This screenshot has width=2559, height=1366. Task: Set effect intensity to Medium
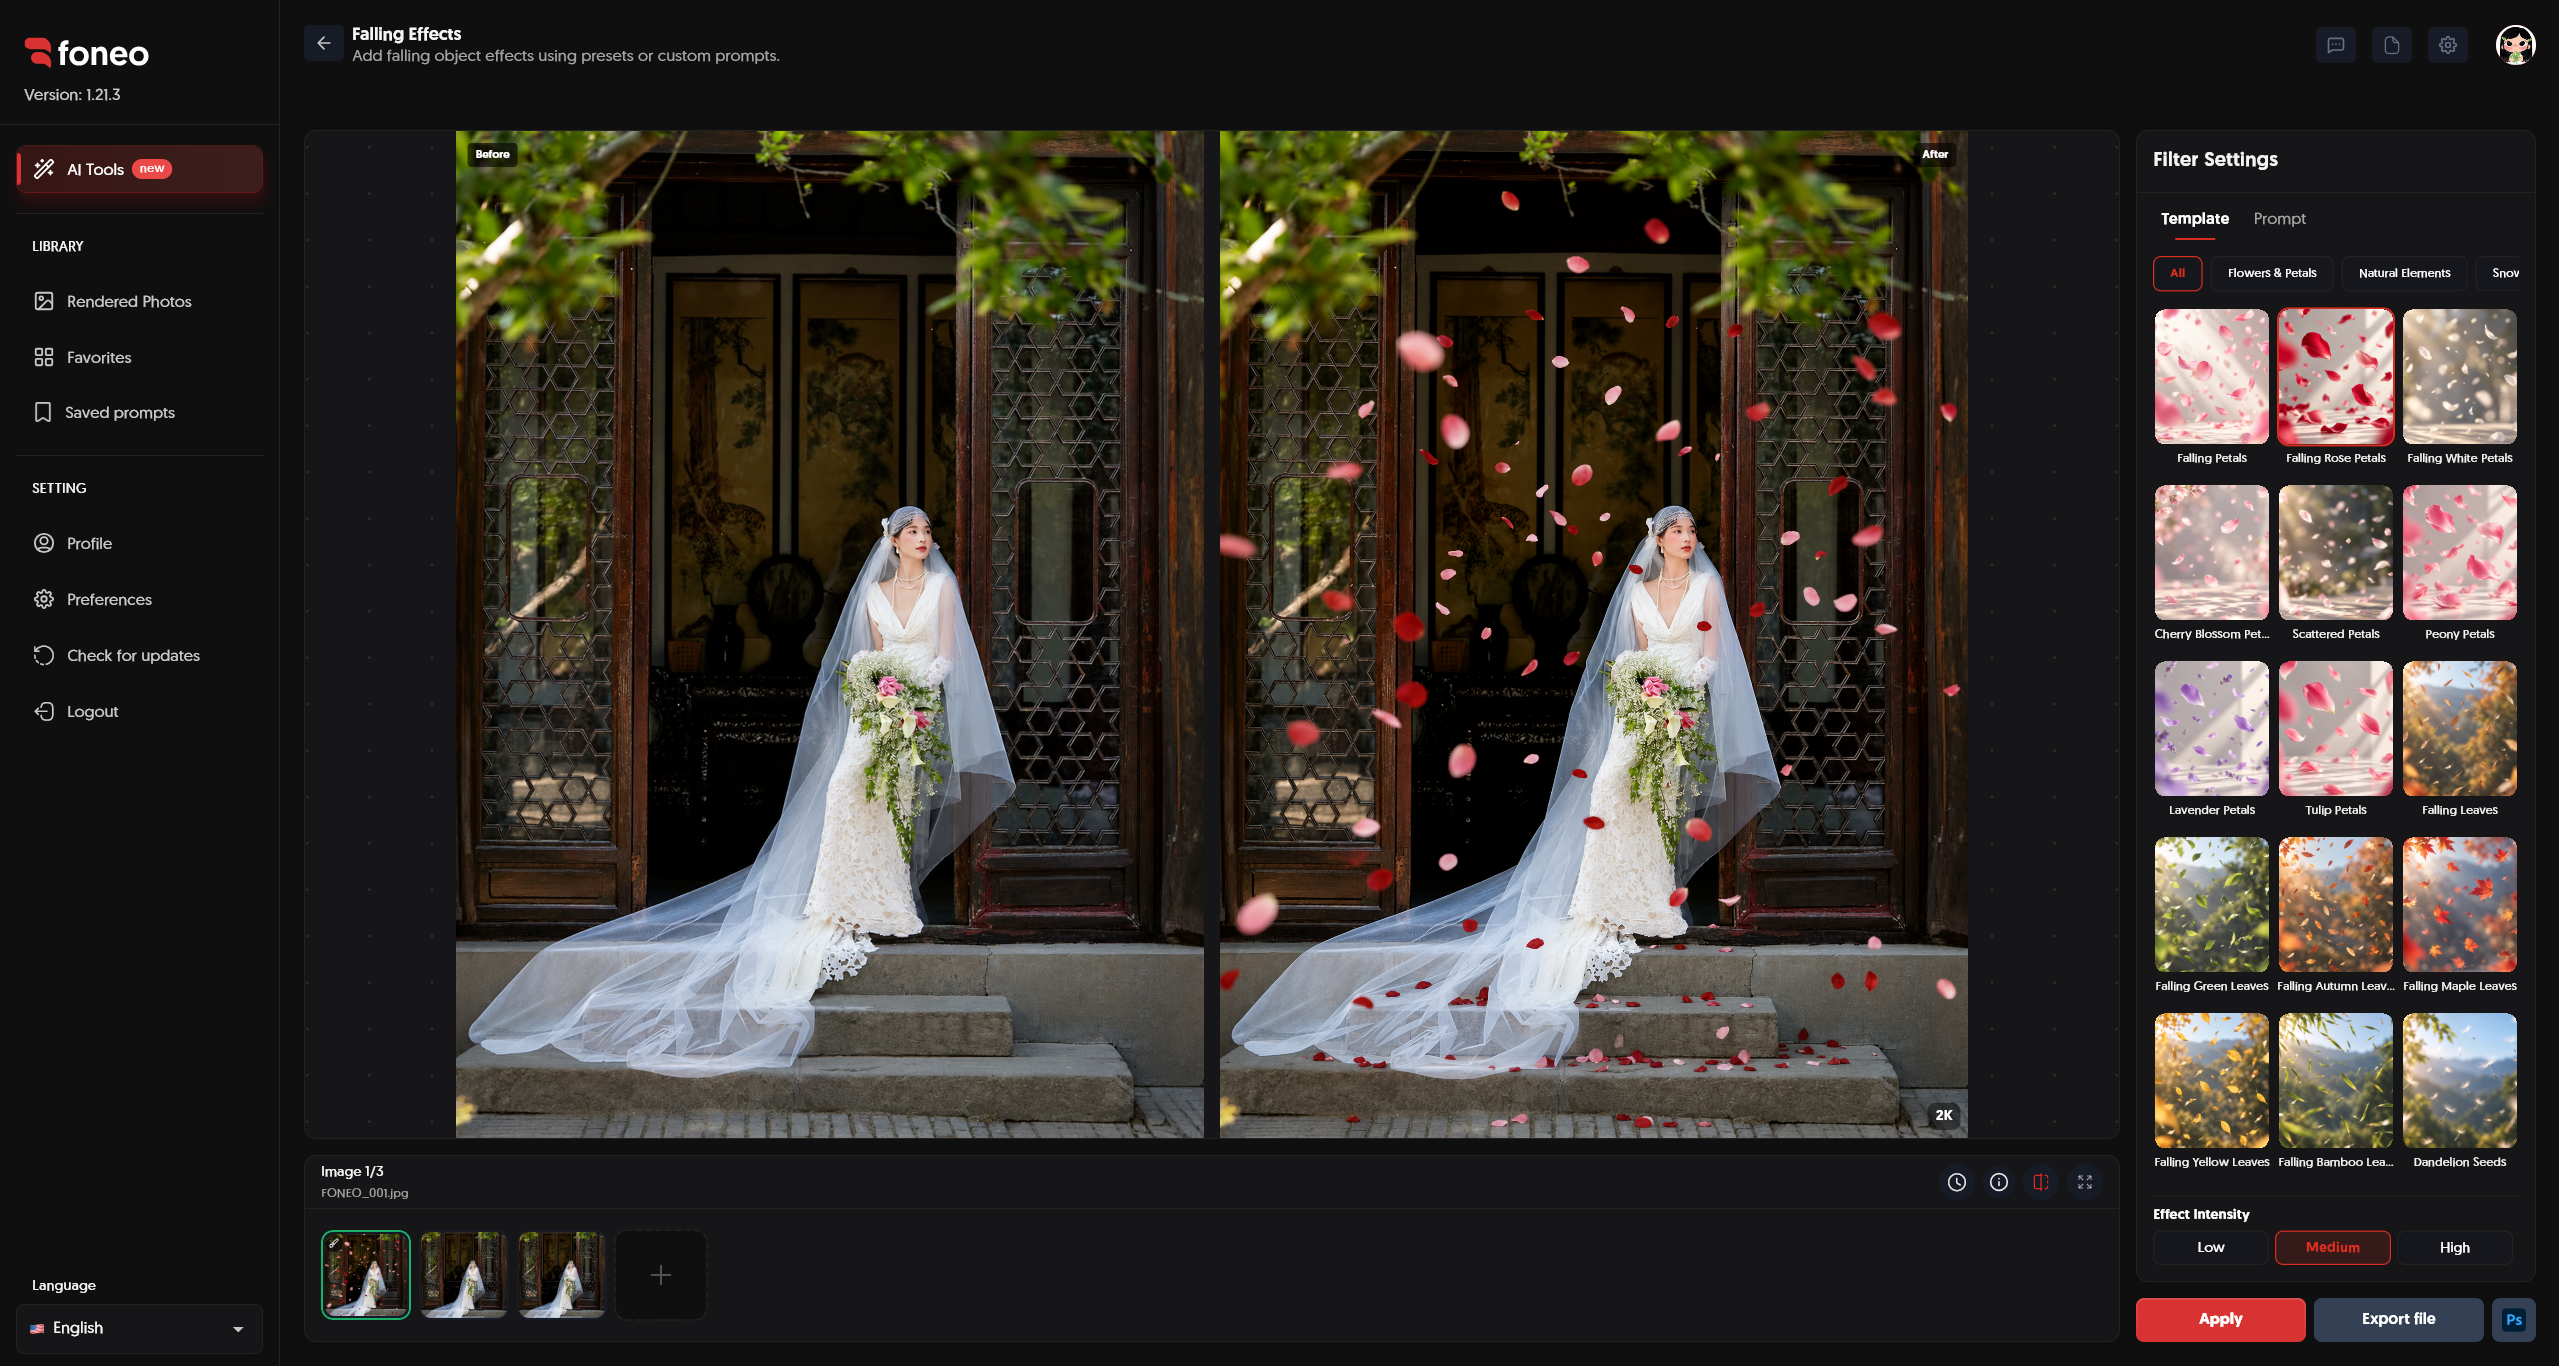[2332, 1248]
